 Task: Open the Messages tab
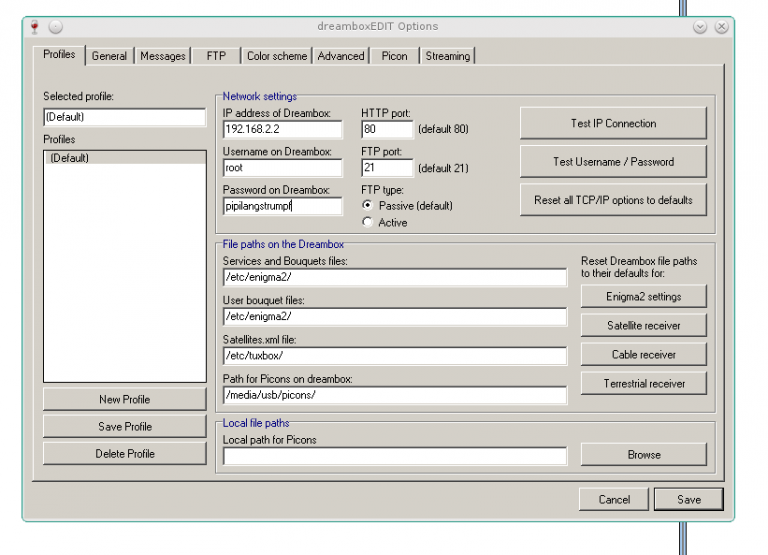point(163,56)
